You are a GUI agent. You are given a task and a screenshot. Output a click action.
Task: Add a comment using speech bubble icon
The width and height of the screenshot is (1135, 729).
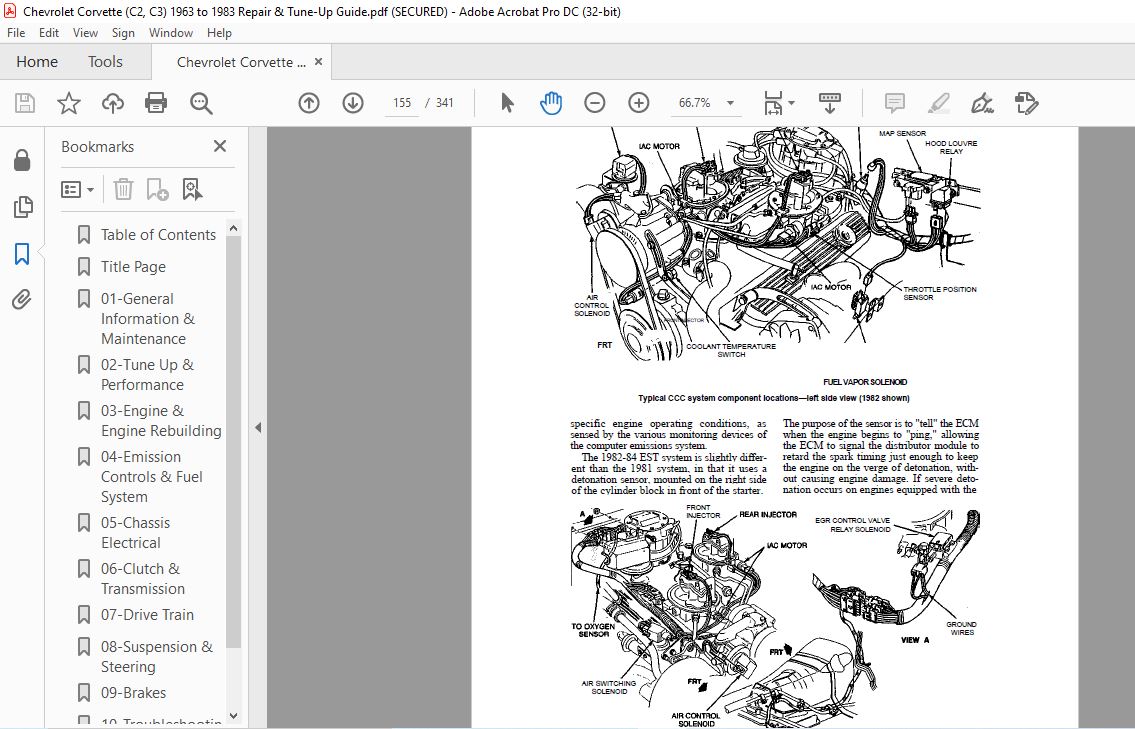pos(895,103)
